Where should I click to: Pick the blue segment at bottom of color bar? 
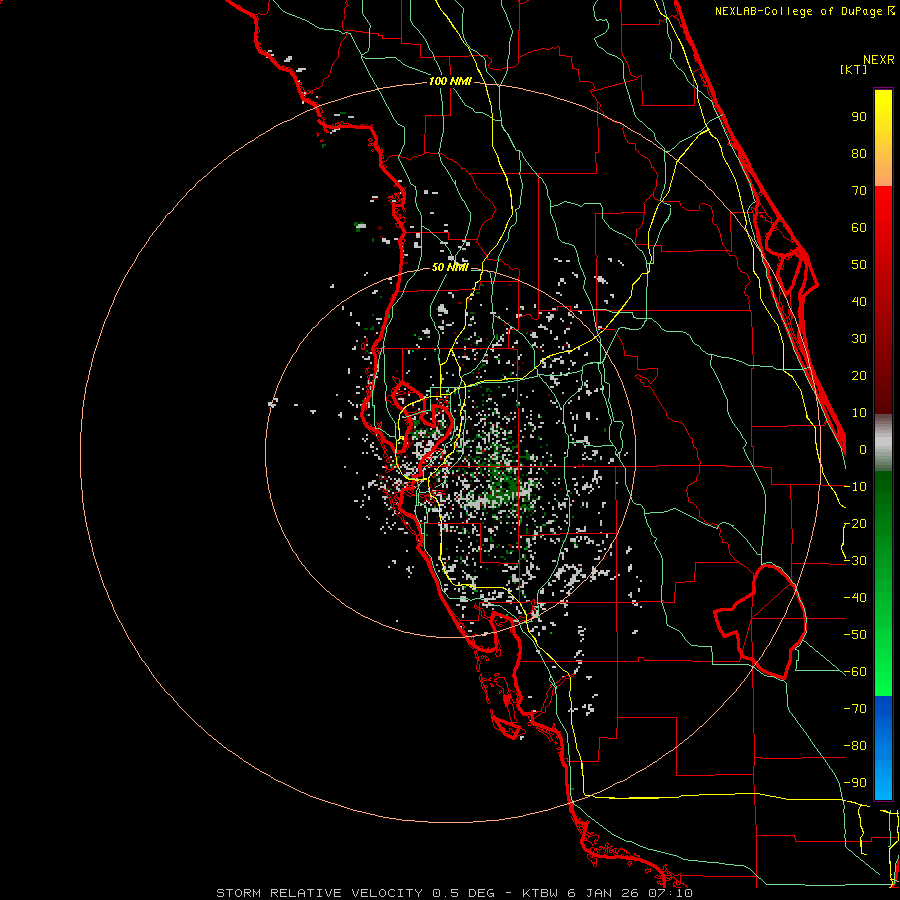[x=883, y=748]
